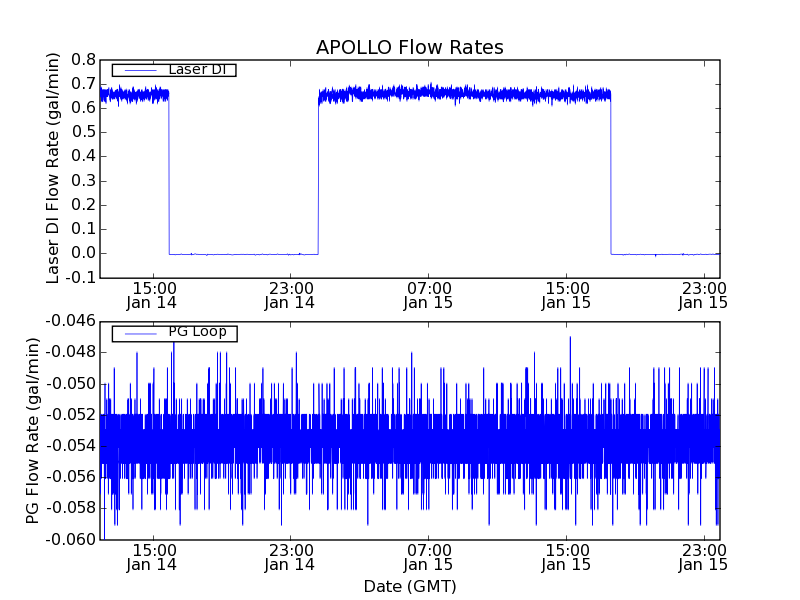This screenshot has height=600, width=800.
Task: Click the PG Flow Rate y-axis label
Action: [33, 430]
